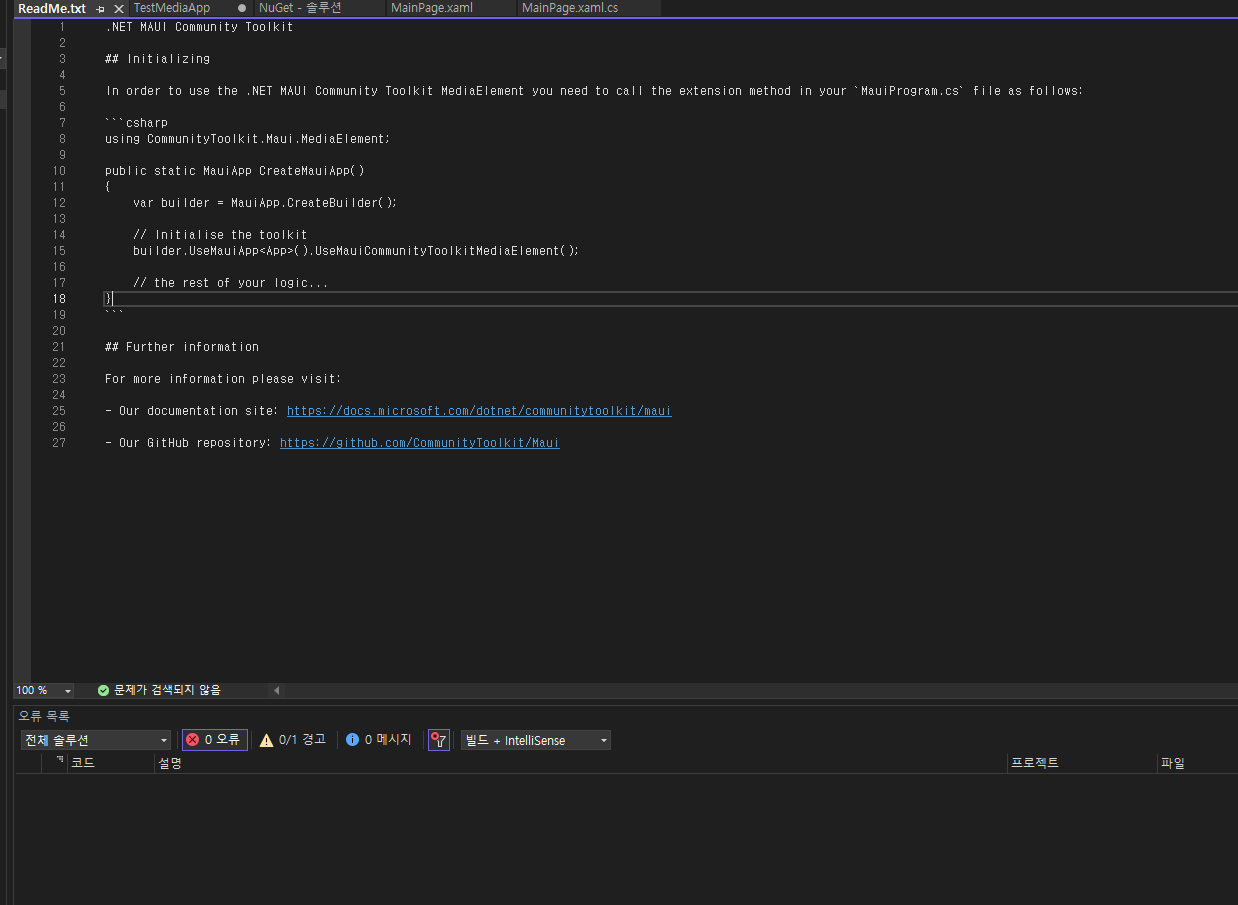Toggle the 0 메시지 messages filter

click(x=378, y=740)
